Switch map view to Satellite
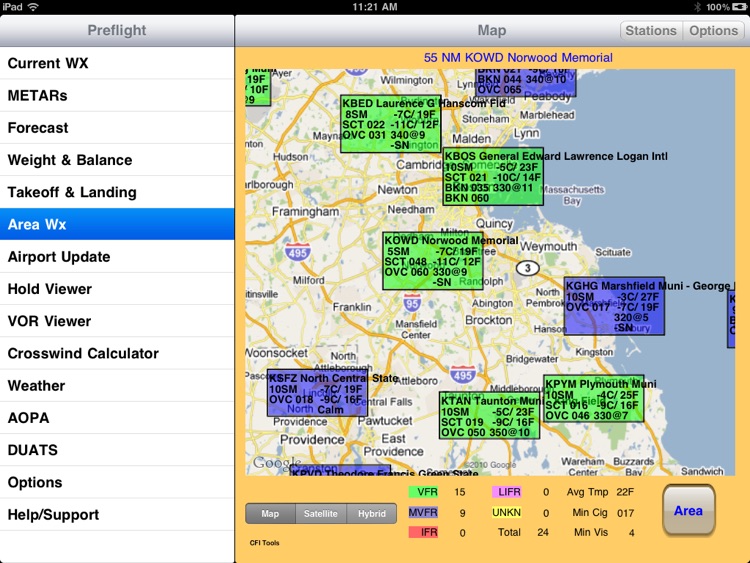The width and height of the screenshot is (750, 563). coord(321,514)
